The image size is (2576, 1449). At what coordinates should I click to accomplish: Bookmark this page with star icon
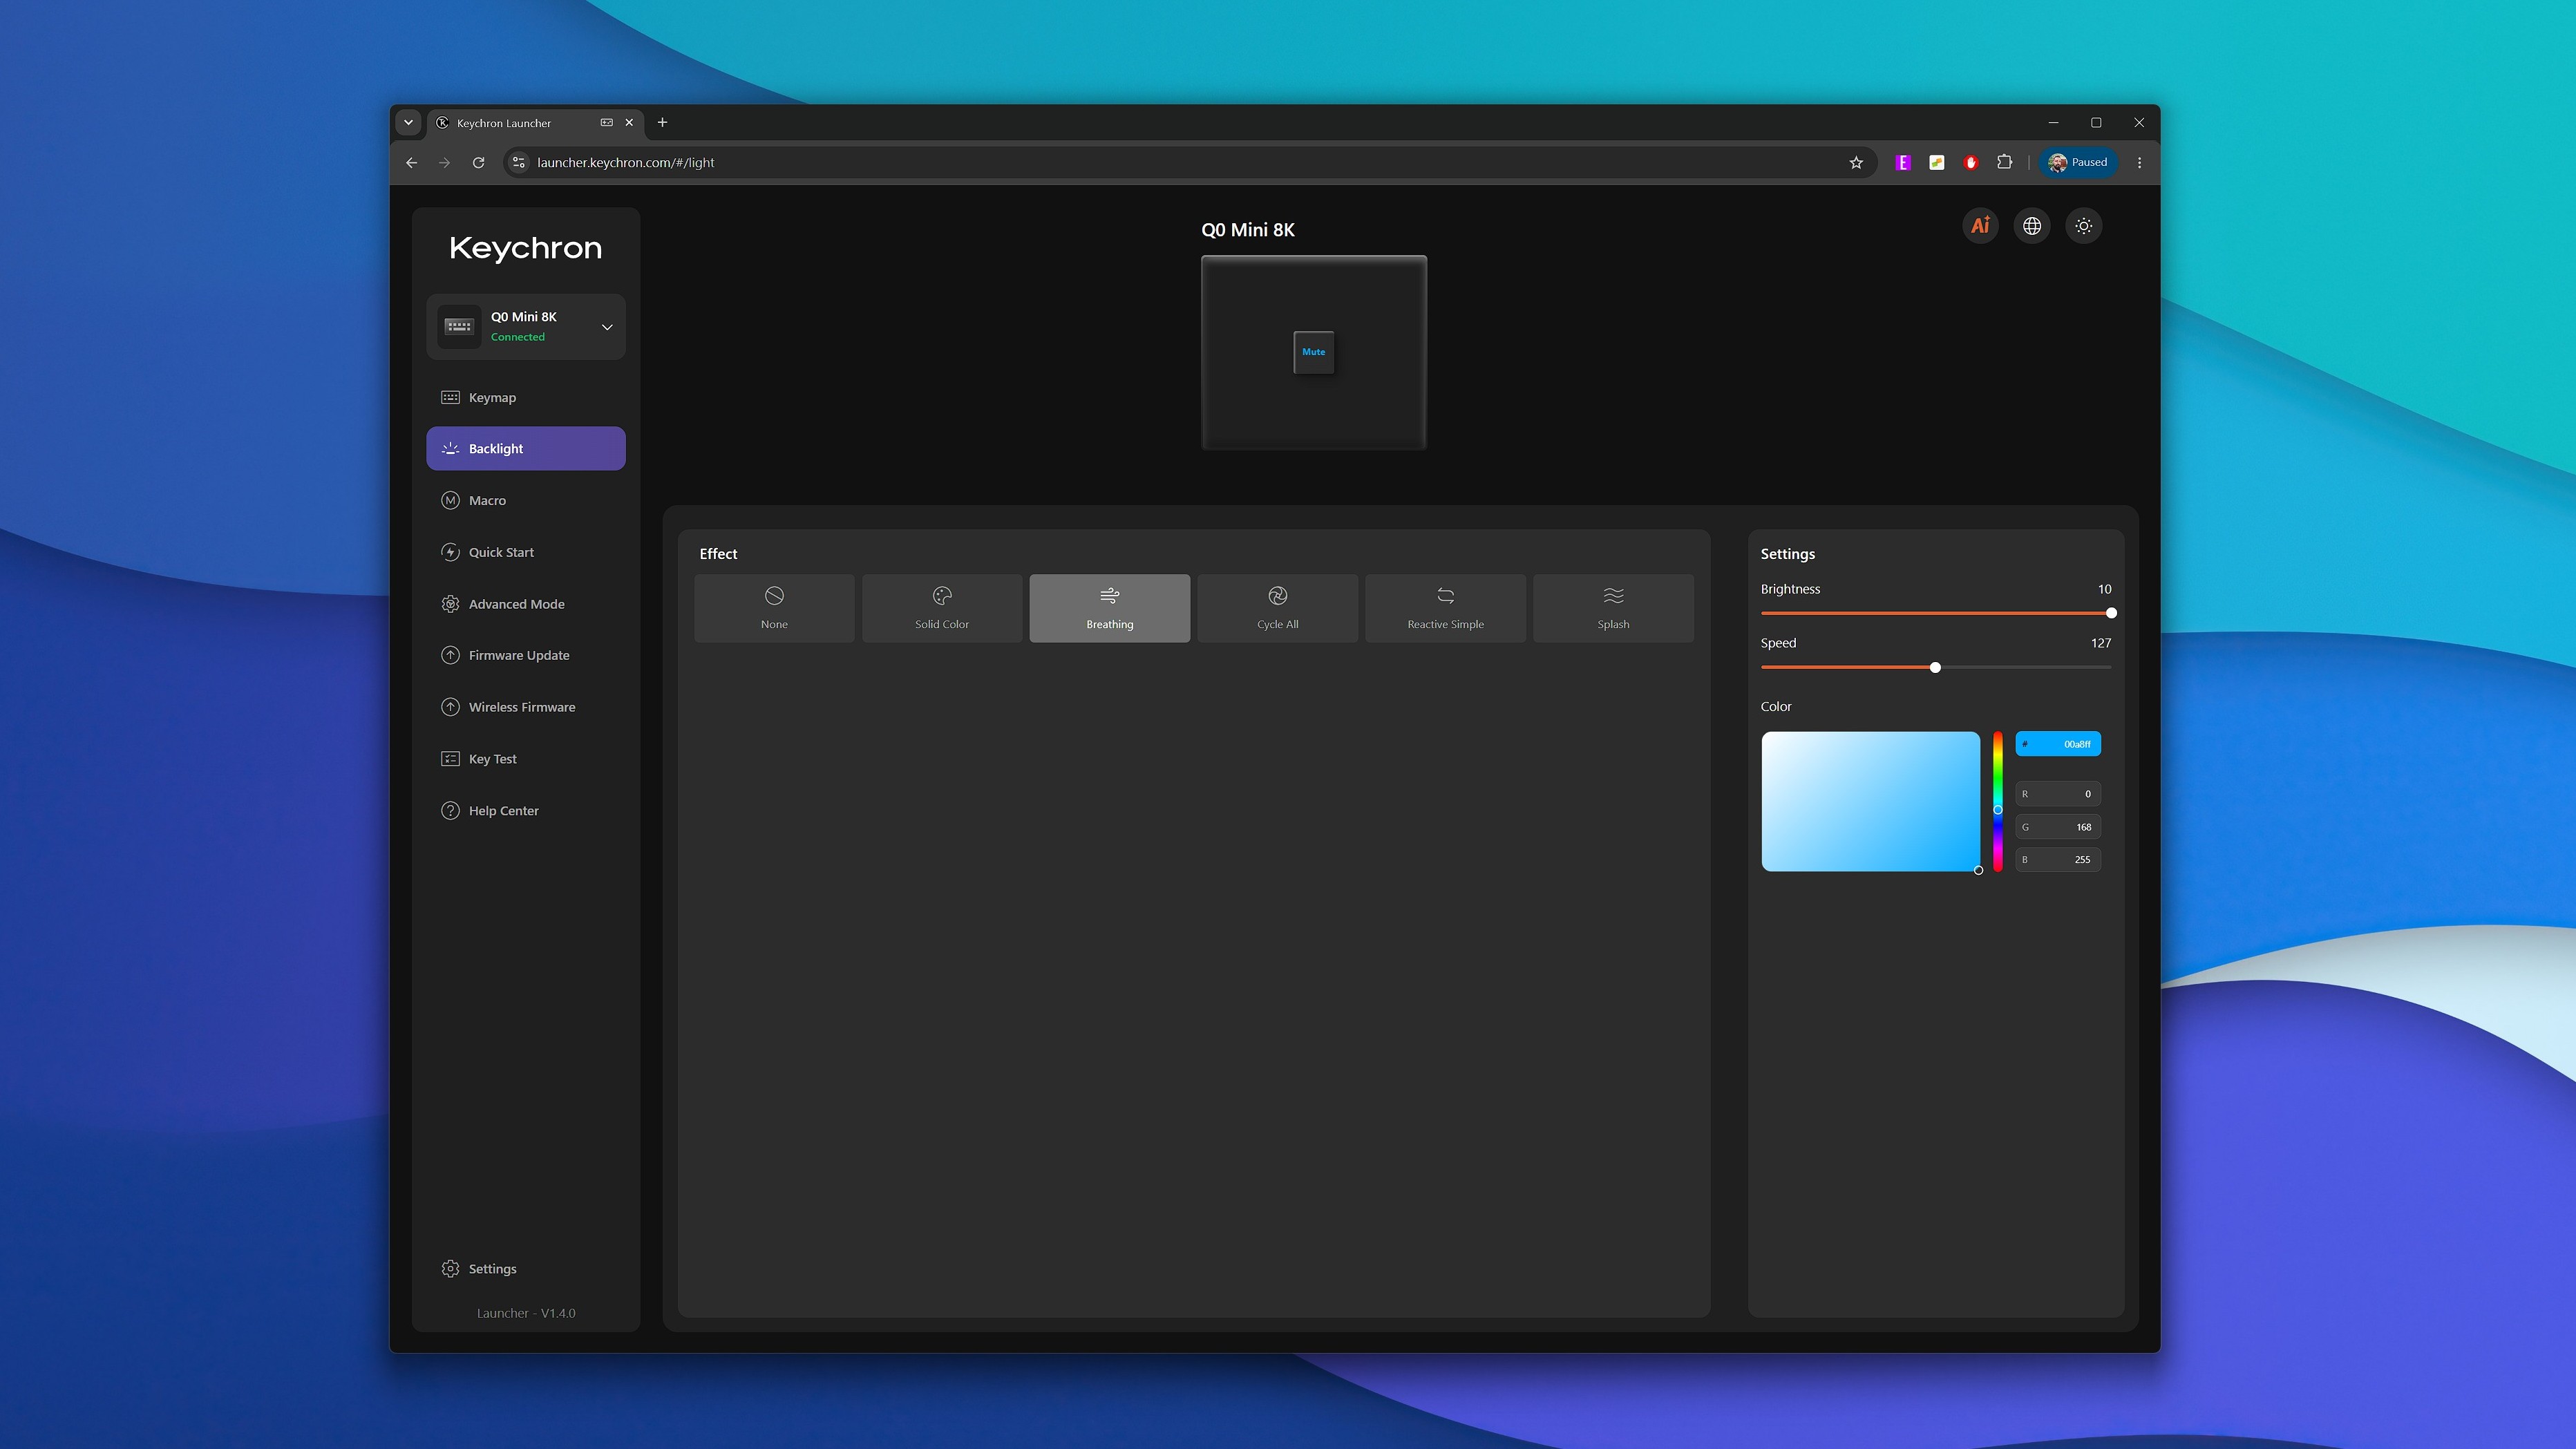tap(1856, 162)
